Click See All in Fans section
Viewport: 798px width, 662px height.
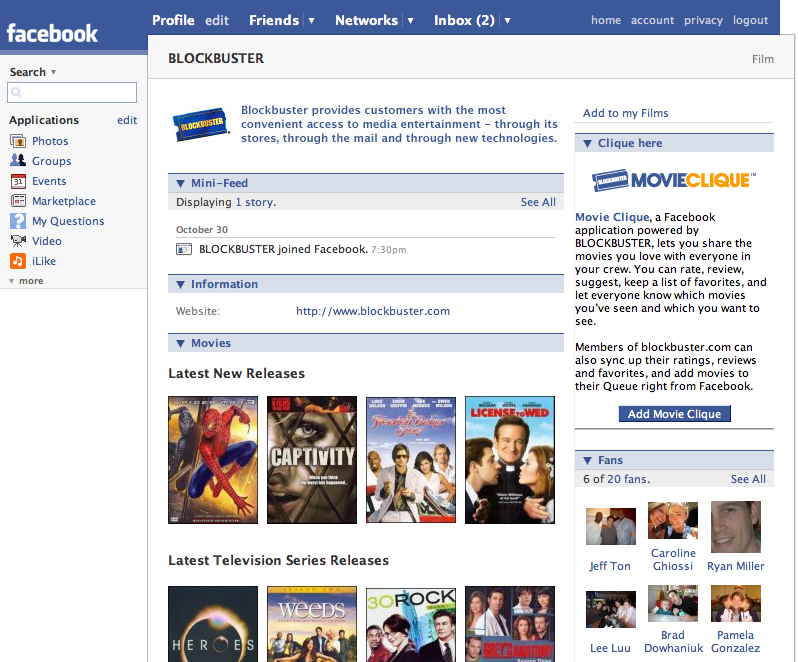click(x=748, y=479)
